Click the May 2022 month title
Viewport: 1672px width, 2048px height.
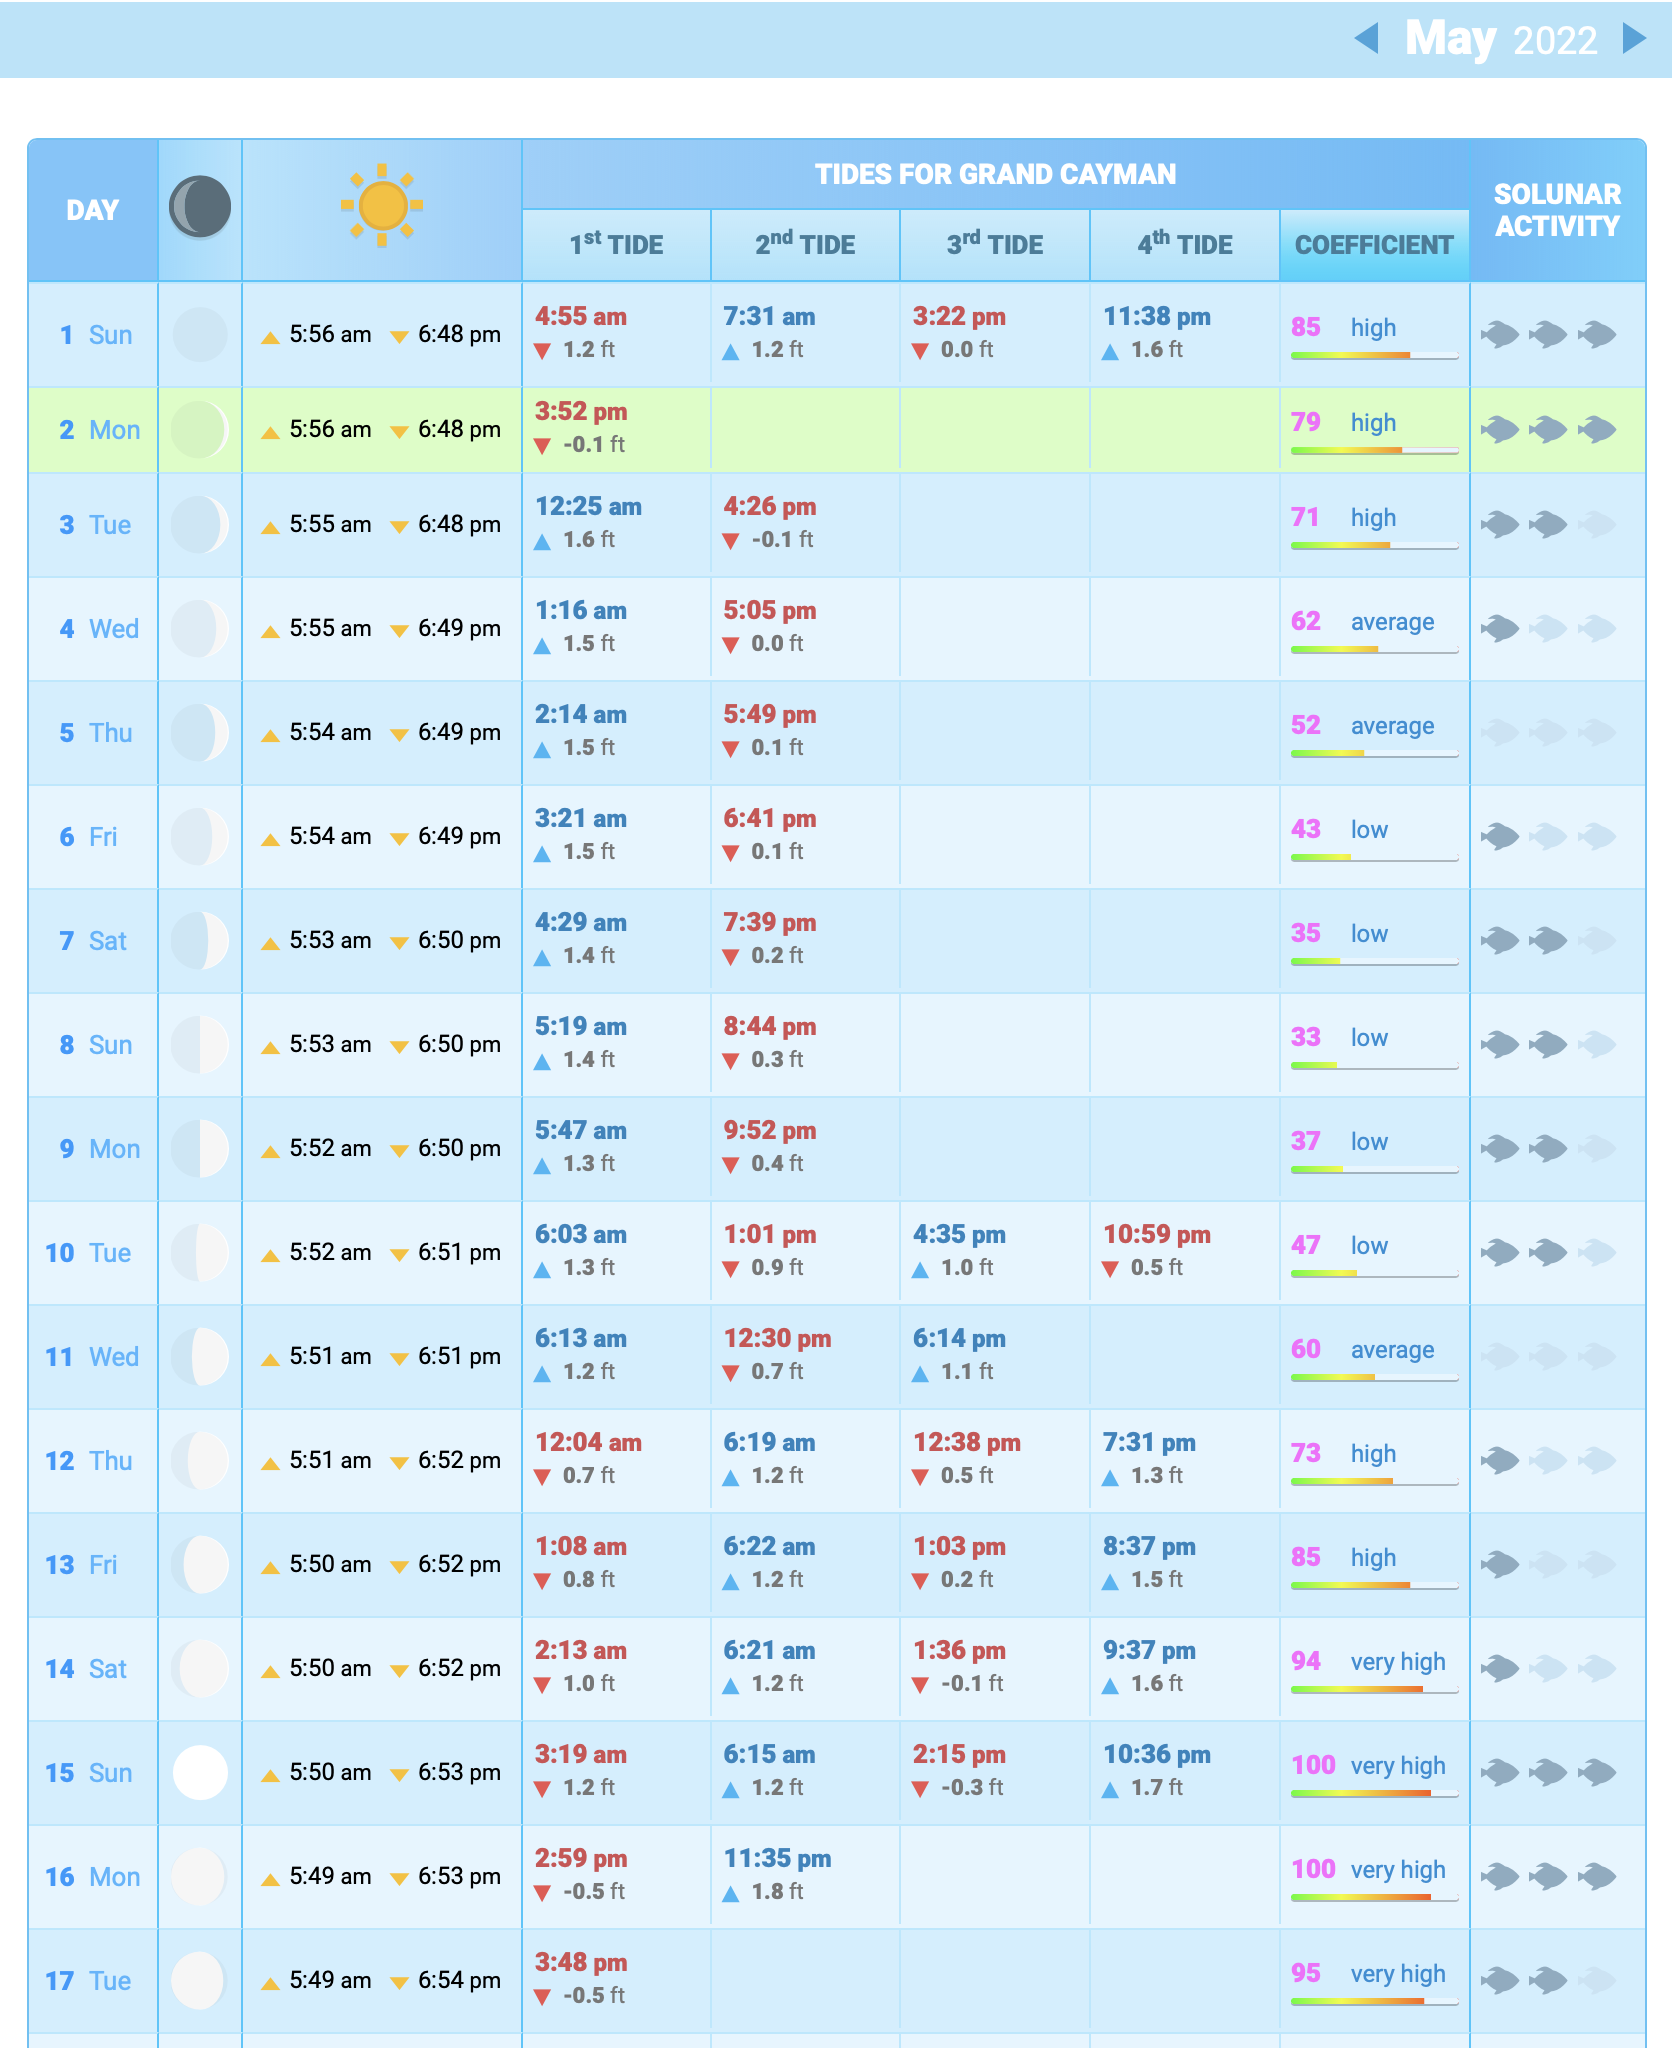pyautogui.click(x=1500, y=40)
